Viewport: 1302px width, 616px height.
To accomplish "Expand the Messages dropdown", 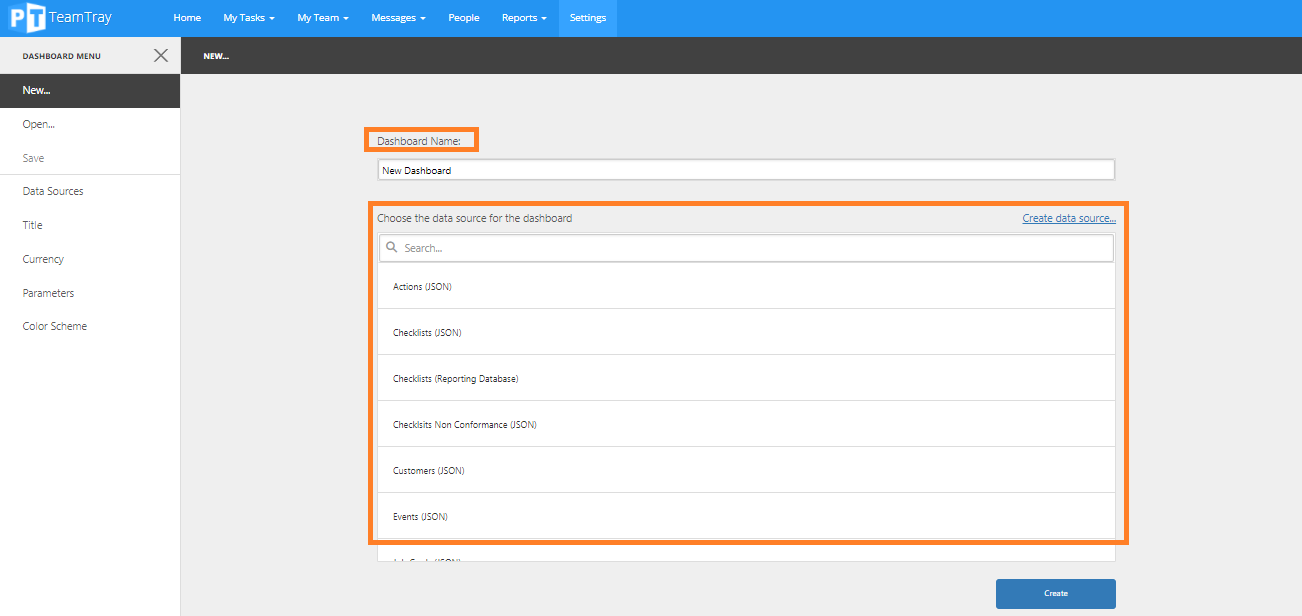I will [x=397, y=17].
